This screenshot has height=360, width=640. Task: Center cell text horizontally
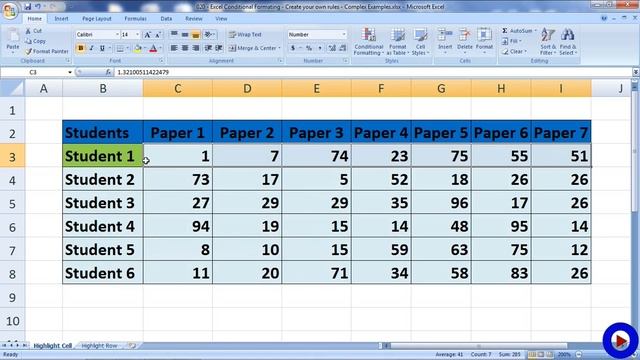185,48
